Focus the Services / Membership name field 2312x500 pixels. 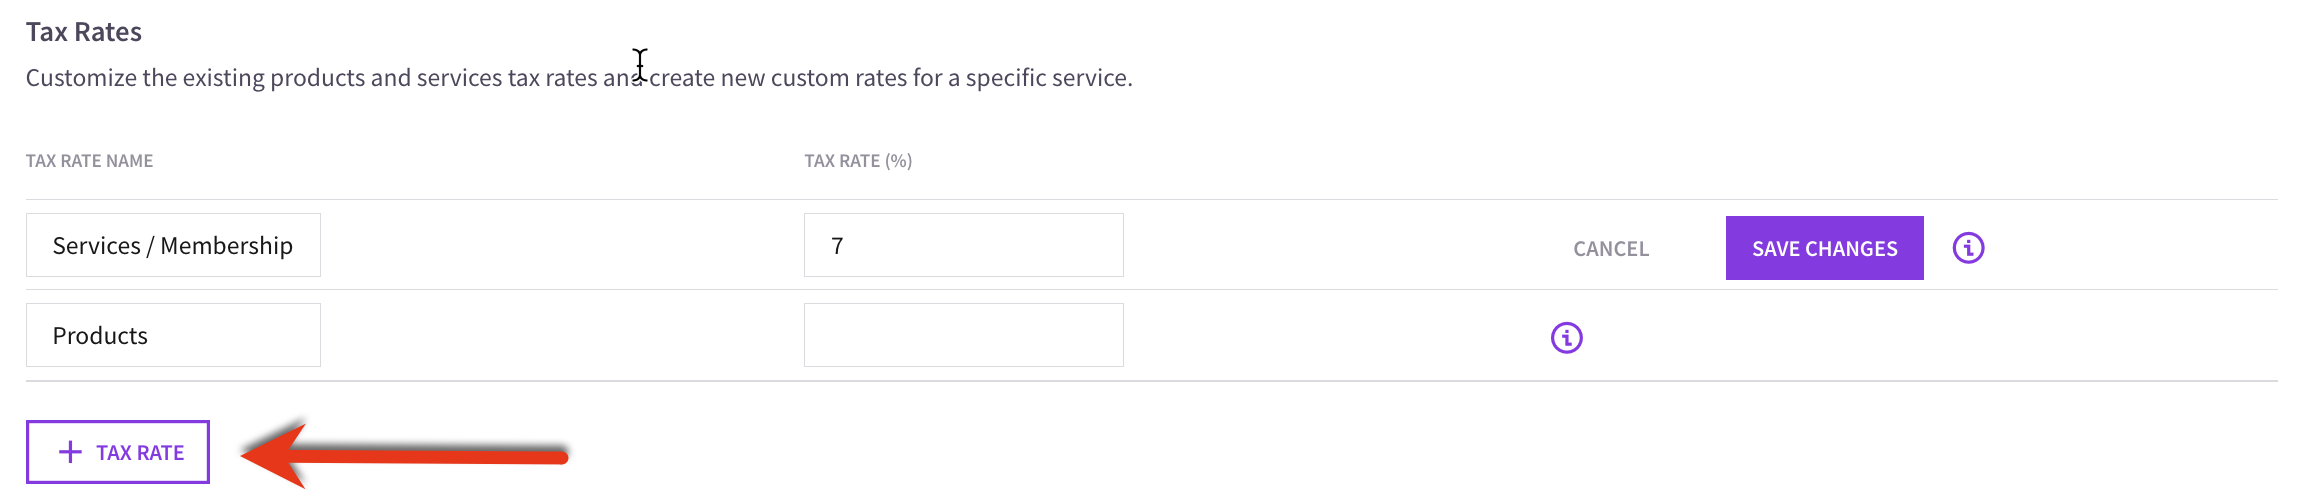(x=173, y=245)
